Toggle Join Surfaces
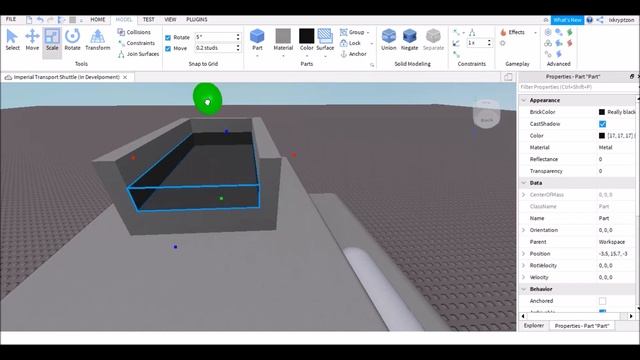This screenshot has width=640, height=360. [x=138, y=54]
